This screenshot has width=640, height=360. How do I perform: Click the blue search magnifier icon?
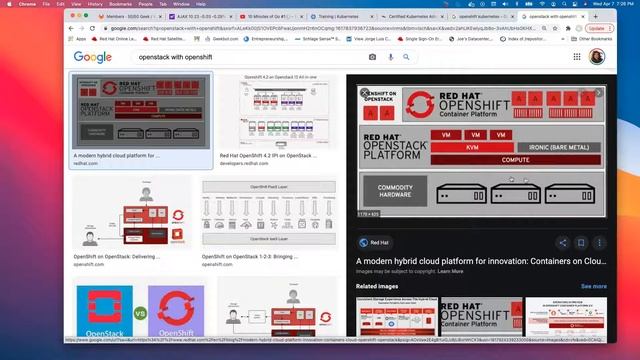[406, 57]
